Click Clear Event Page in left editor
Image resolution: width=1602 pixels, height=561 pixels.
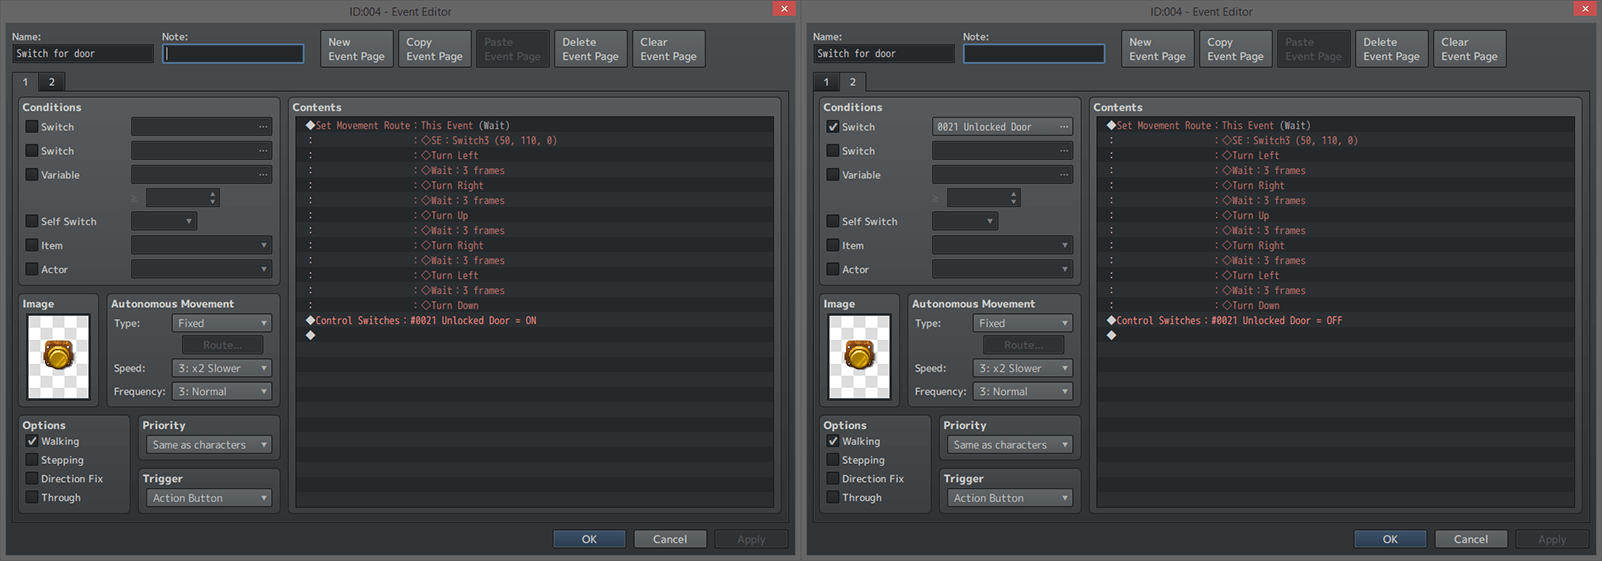pyautogui.click(x=669, y=49)
